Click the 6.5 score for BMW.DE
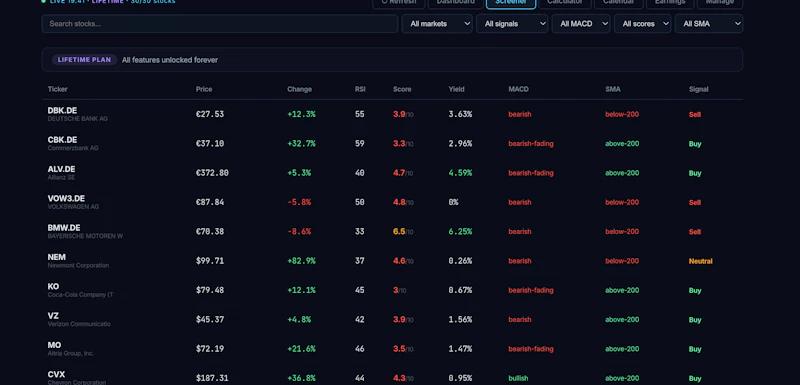The image size is (800, 385). click(399, 232)
